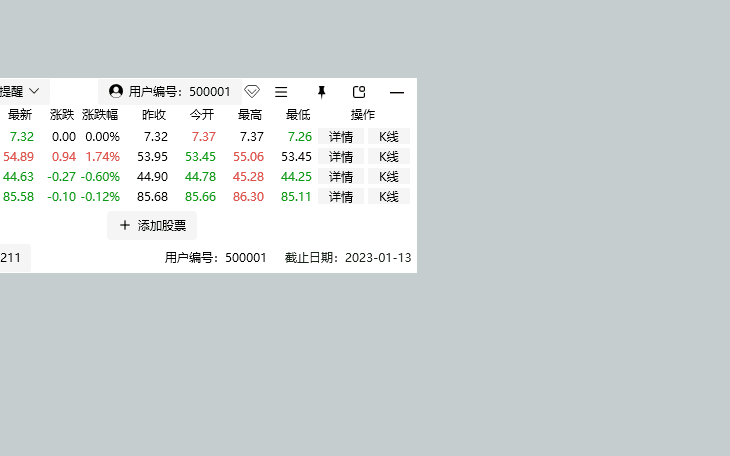The width and height of the screenshot is (730, 456).
Task: Click the 用户编号：500001 footer text
Action: [216, 258]
